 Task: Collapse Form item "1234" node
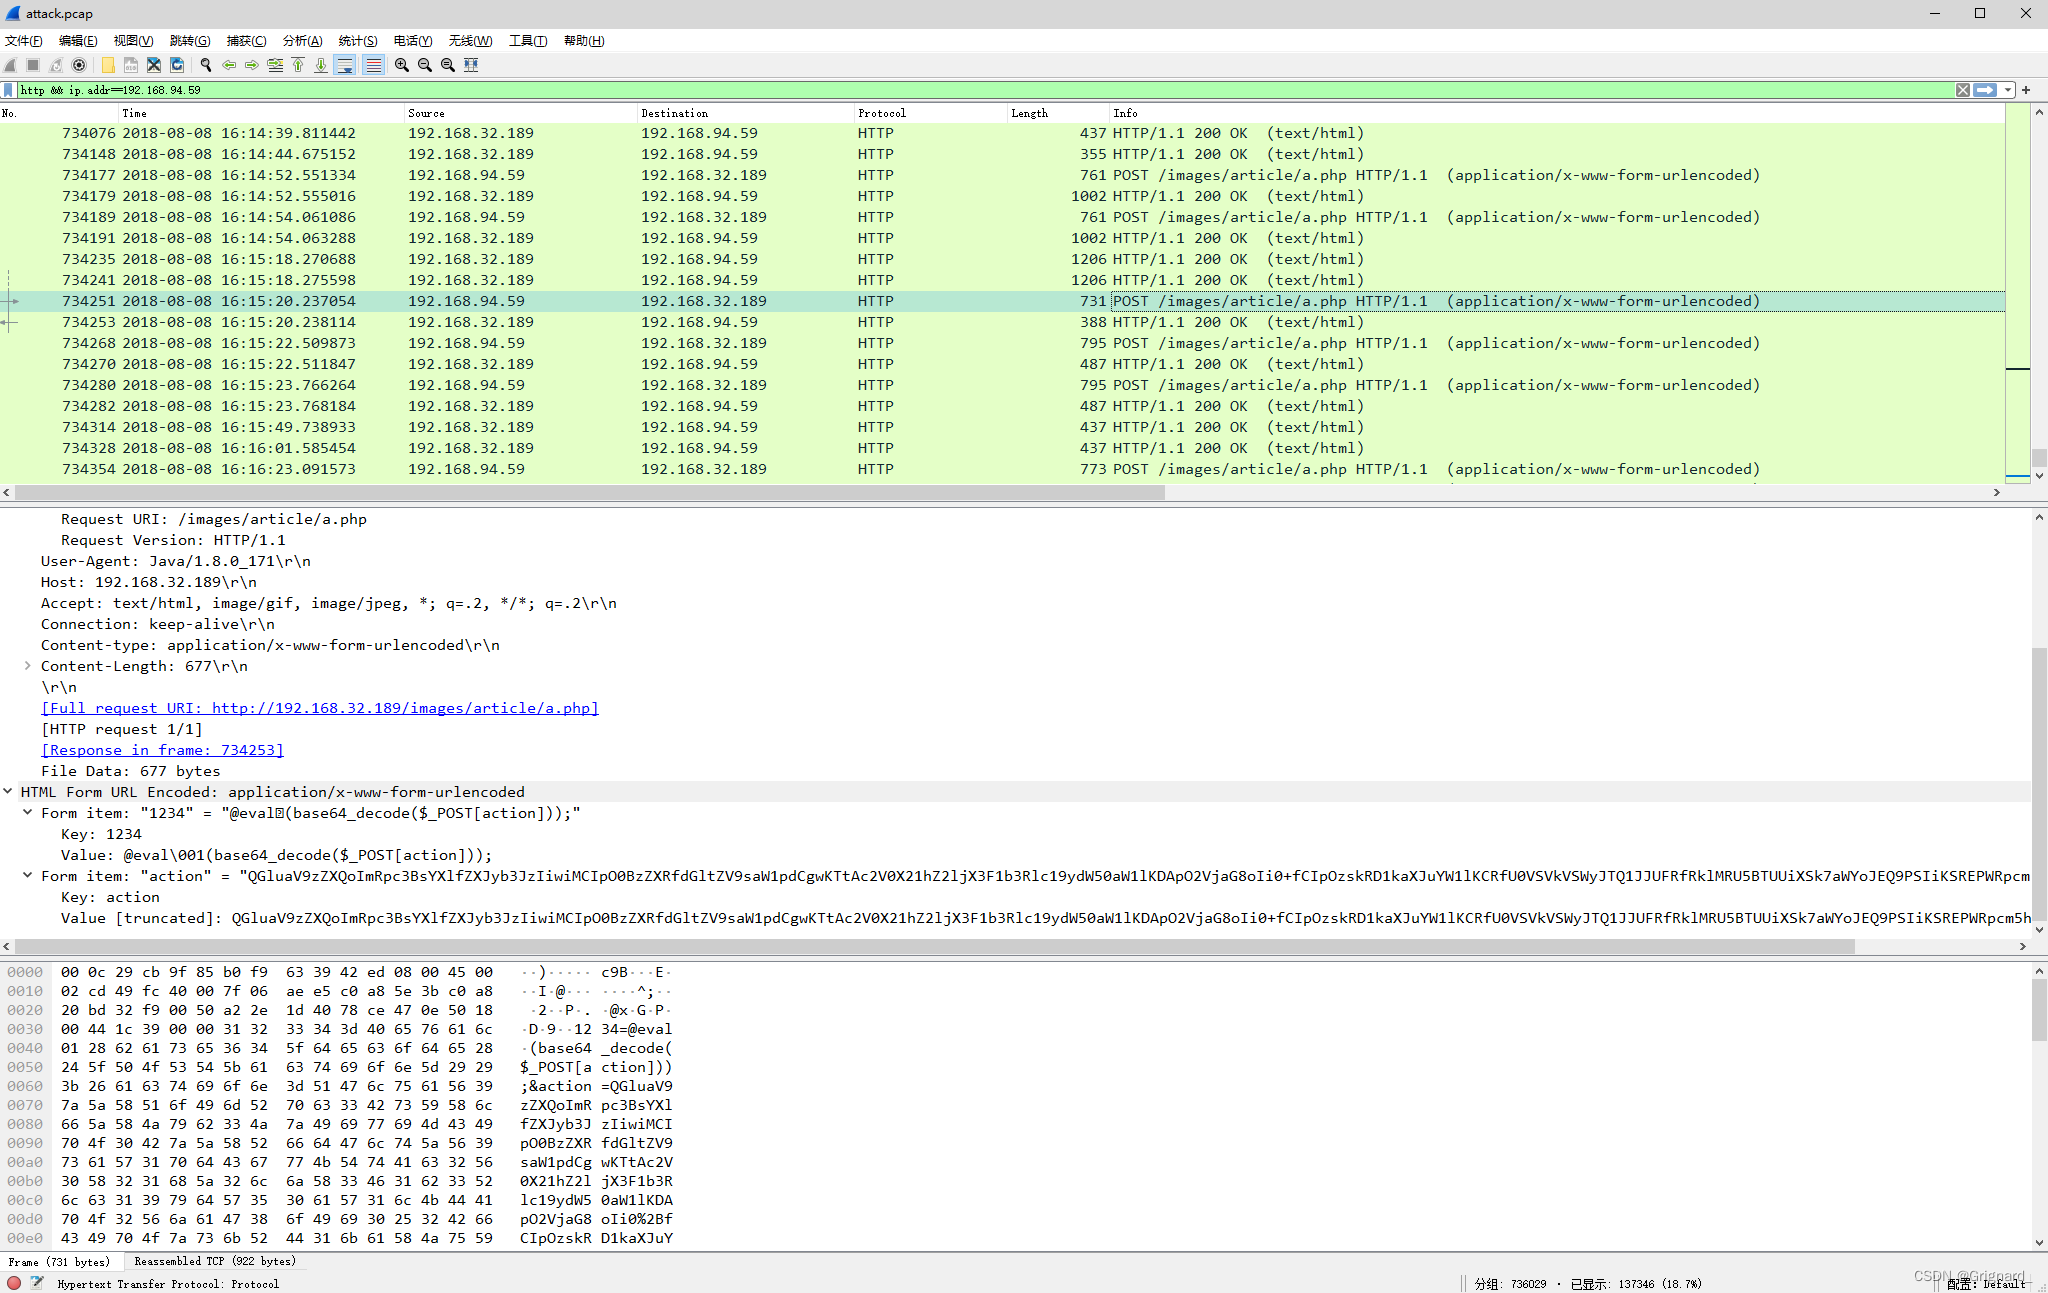pos(28,813)
